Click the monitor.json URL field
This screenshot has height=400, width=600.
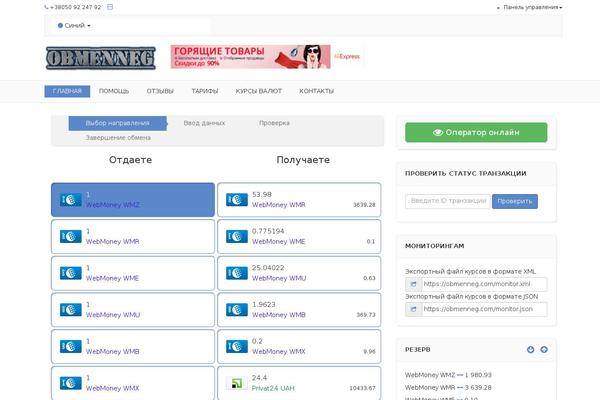tap(484, 309)
